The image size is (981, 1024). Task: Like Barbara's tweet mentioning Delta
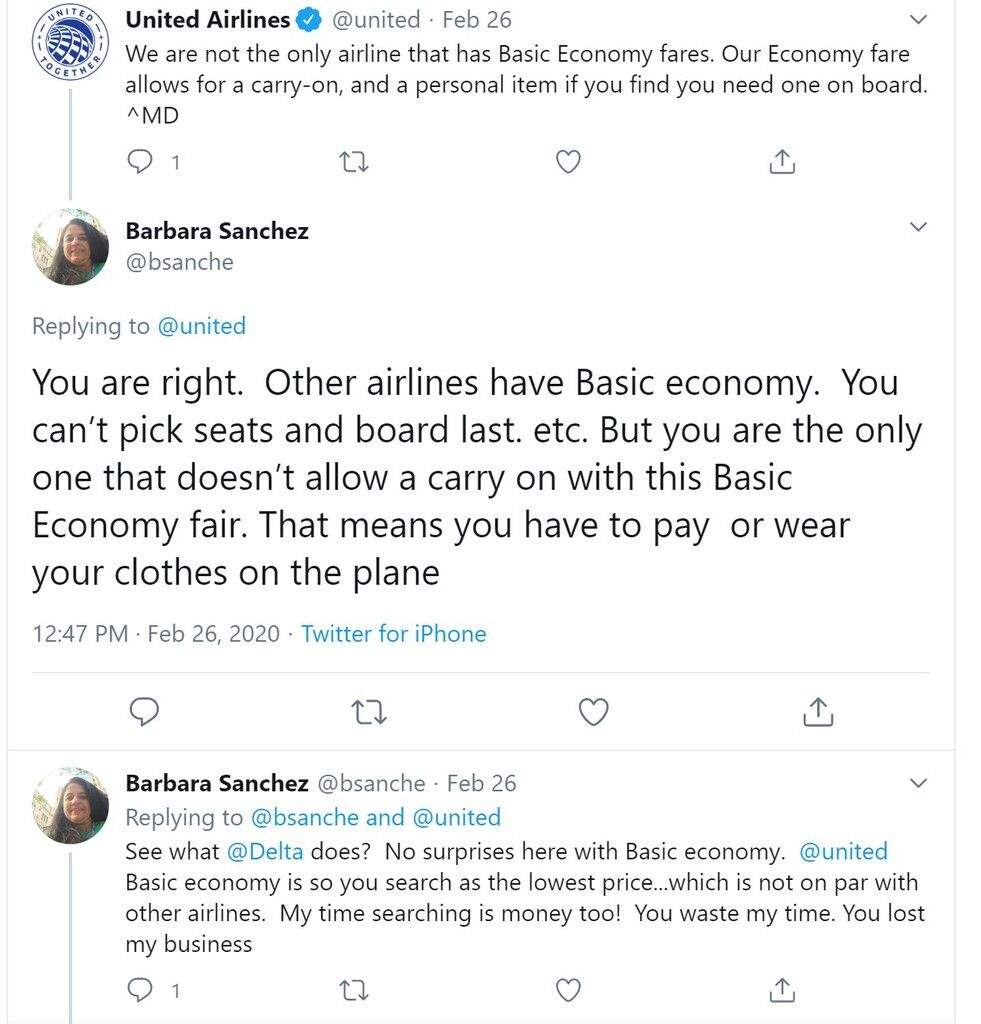click(568, 991)
